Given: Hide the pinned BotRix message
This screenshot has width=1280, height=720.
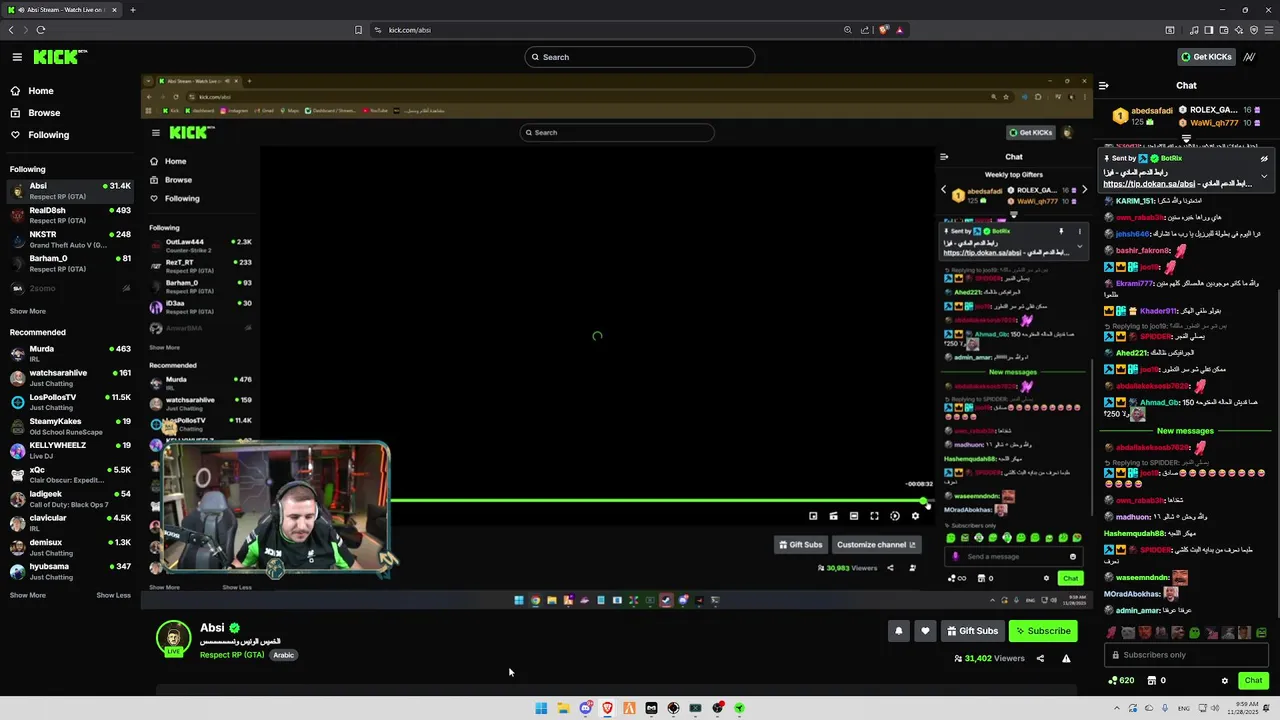Looking at the screenshot, I should [x=1264, y=159].
